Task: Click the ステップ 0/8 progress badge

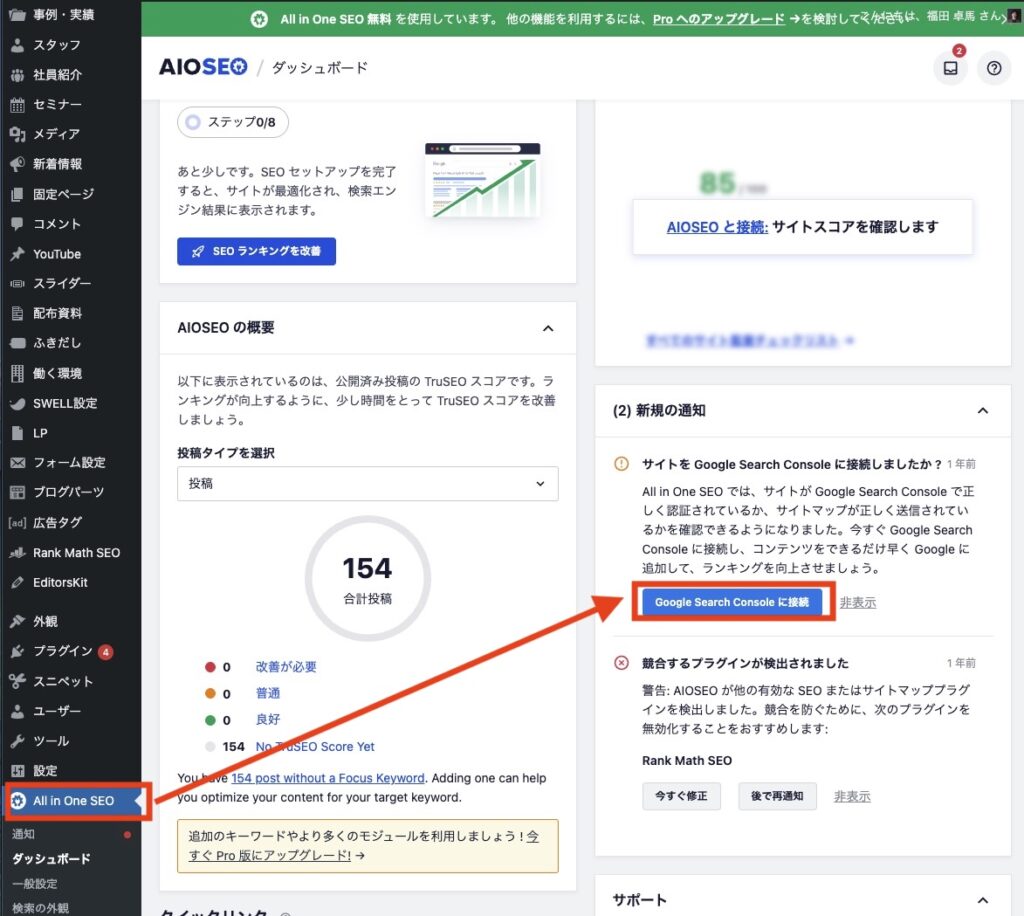Action: coord(232,120)
